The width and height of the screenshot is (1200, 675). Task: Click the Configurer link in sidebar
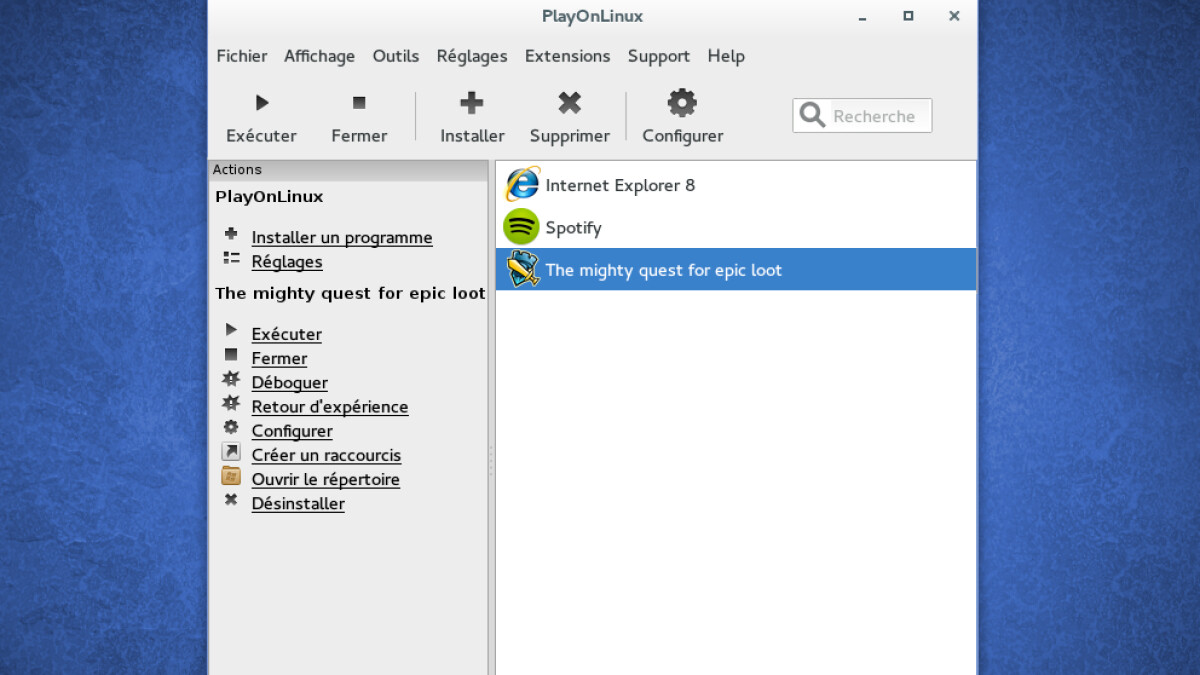pos(292,431)
